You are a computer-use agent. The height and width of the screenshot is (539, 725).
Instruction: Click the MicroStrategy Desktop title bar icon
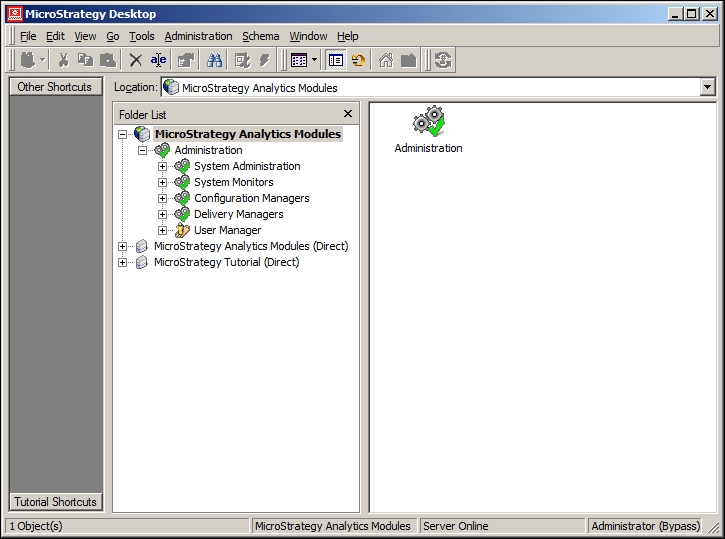tap(14, 14)
